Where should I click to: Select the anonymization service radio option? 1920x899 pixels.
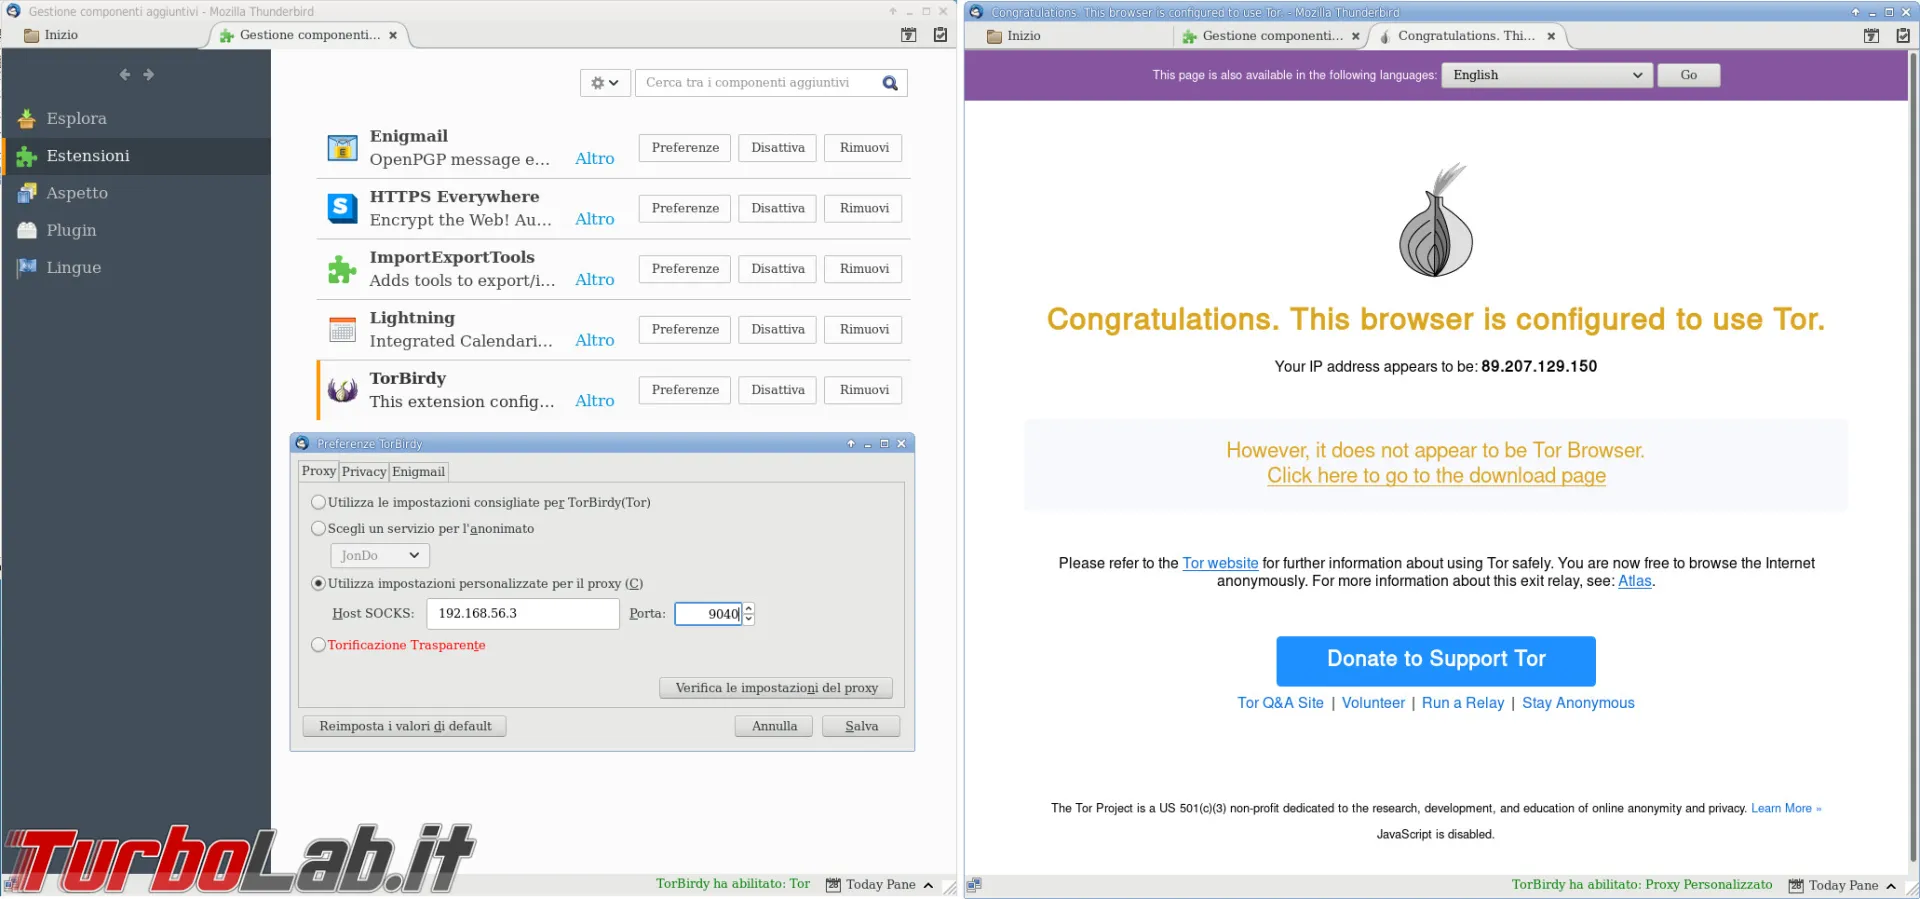[319, 529]
